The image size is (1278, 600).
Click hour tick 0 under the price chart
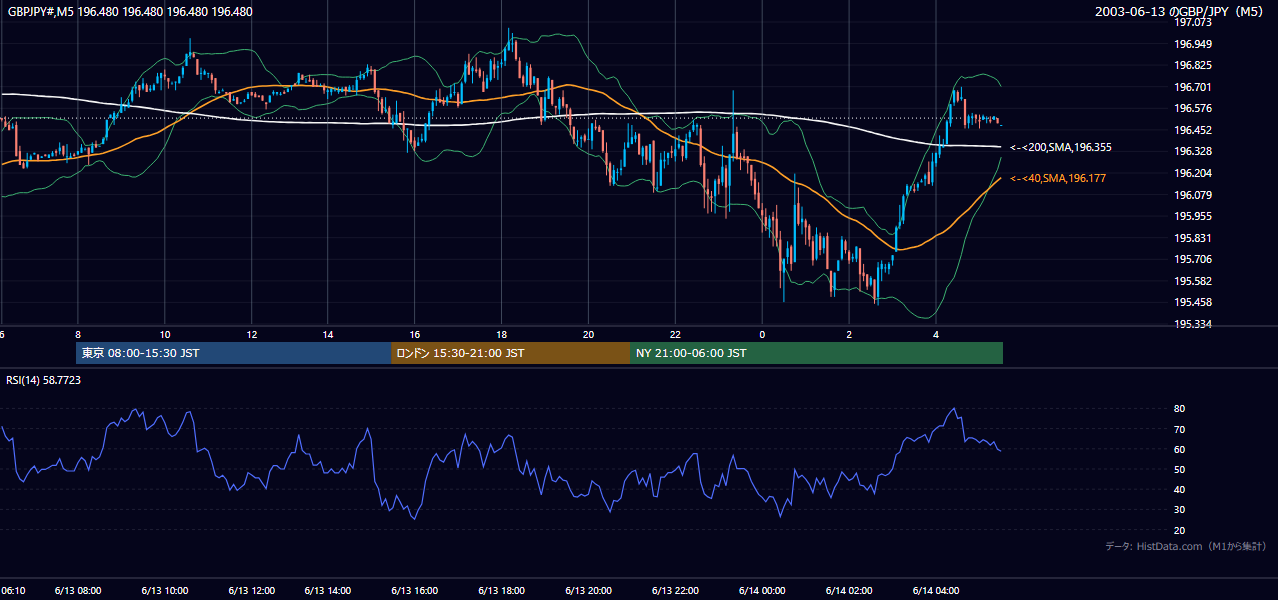[x=762, y=334]
